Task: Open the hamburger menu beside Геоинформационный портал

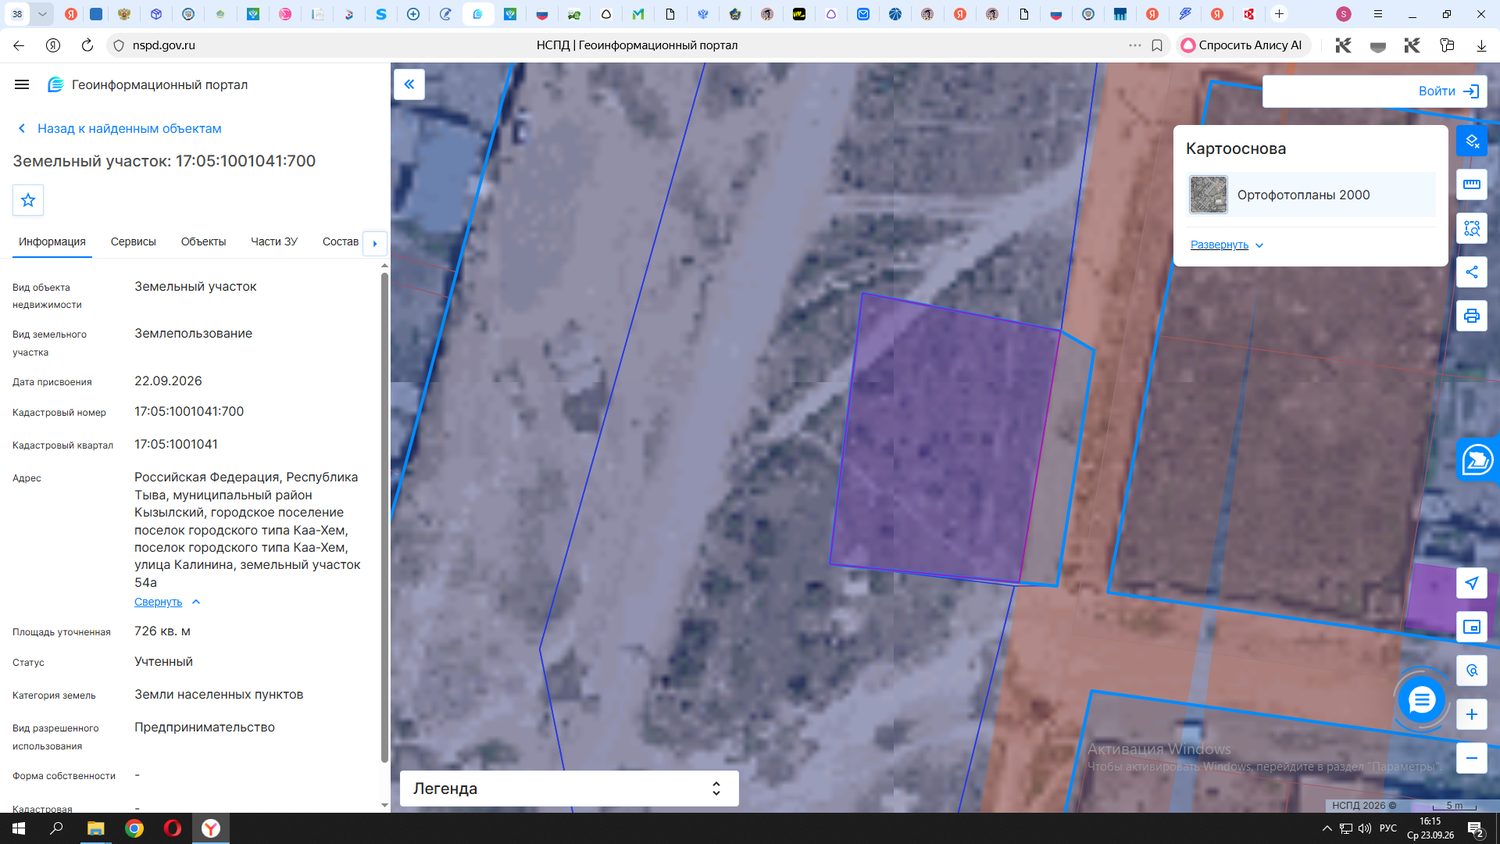Action: tap(22, 85)
